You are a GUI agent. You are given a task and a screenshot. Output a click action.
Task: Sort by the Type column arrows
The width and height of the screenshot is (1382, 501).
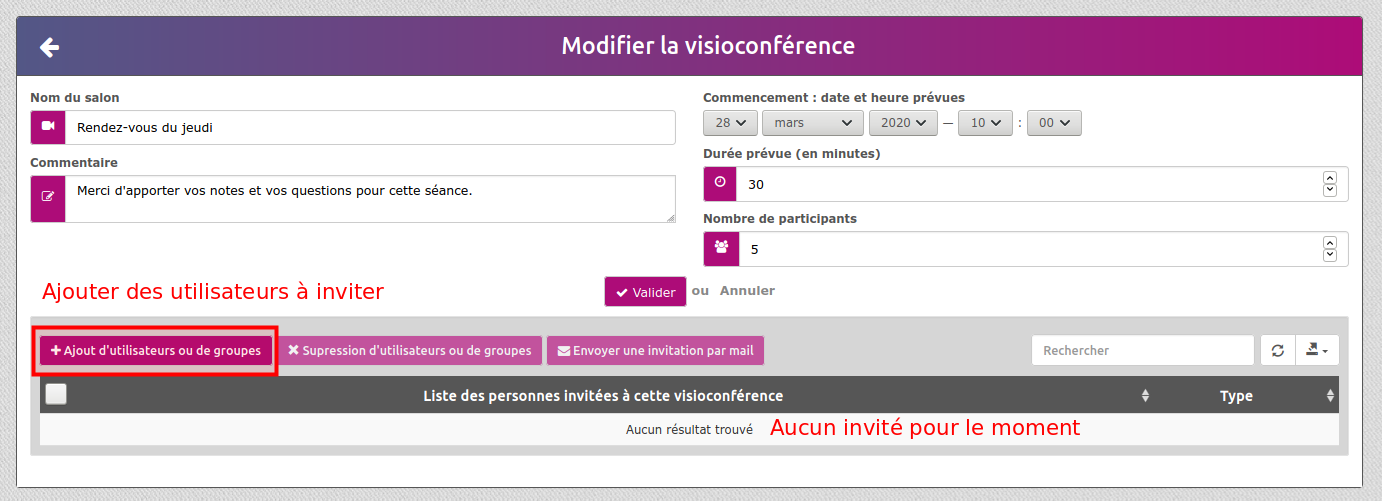[x=1330, y=396]
